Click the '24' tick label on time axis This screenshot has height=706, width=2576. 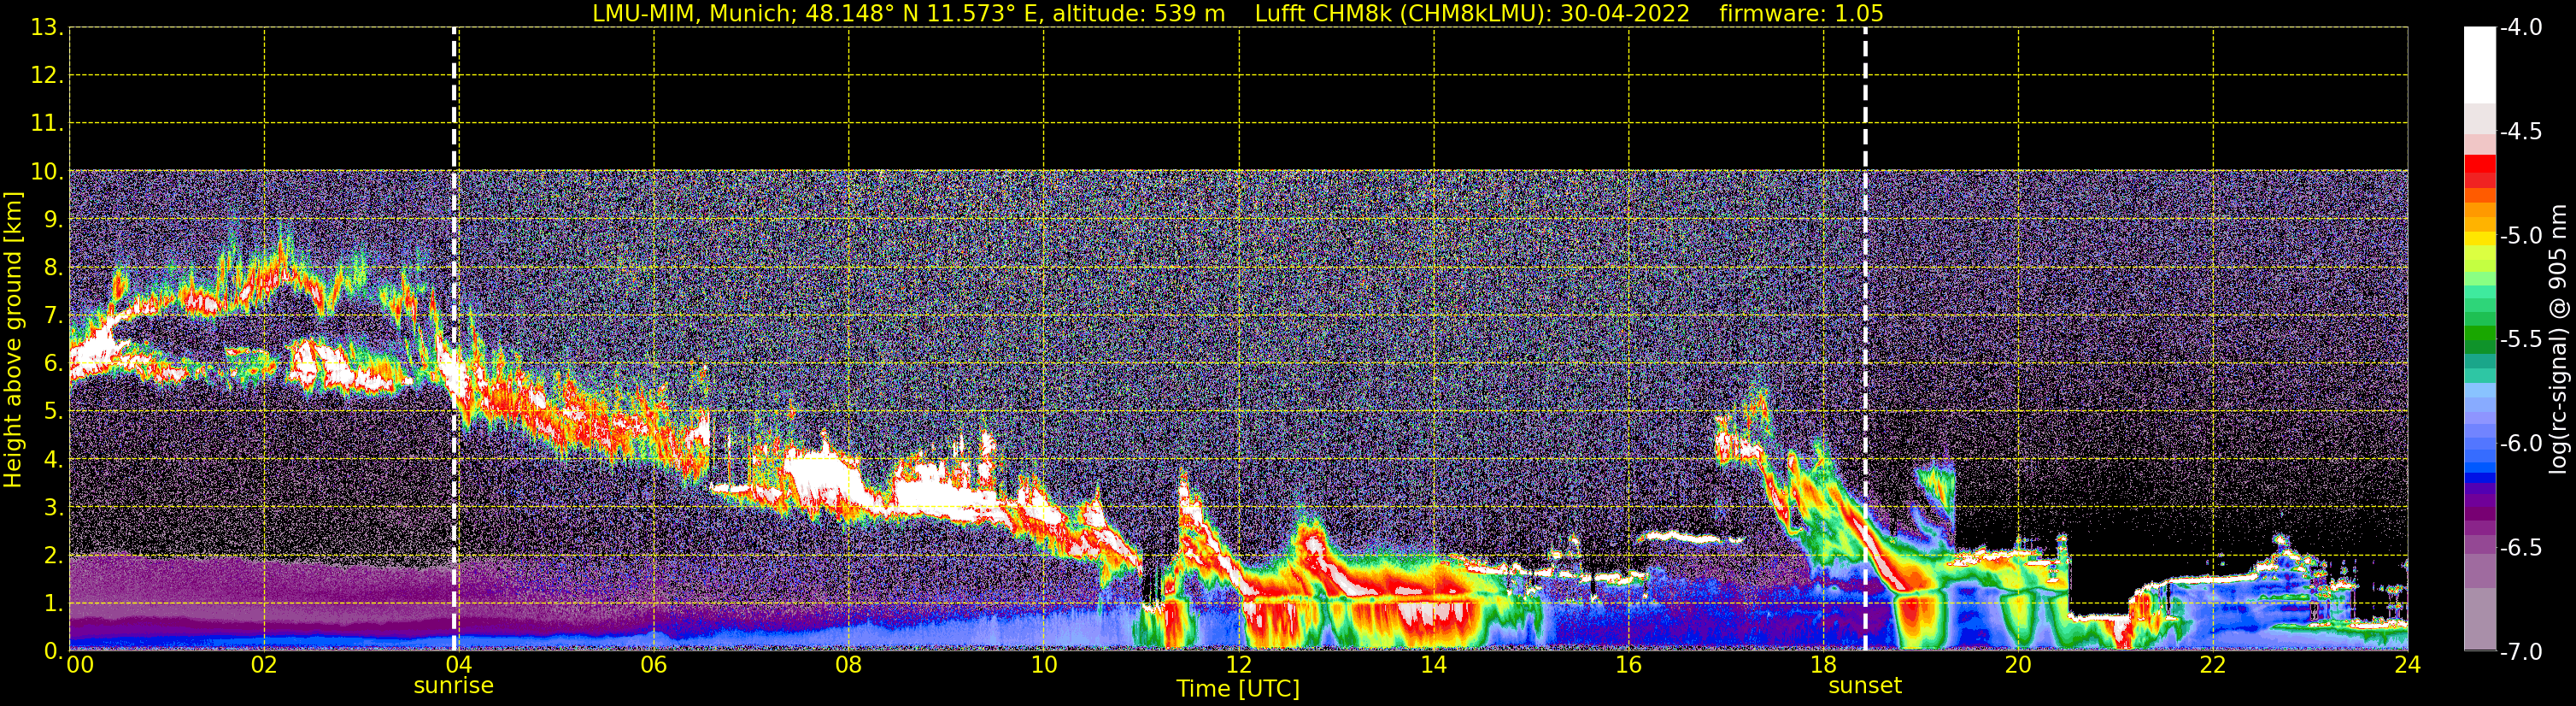(2408, 665)
